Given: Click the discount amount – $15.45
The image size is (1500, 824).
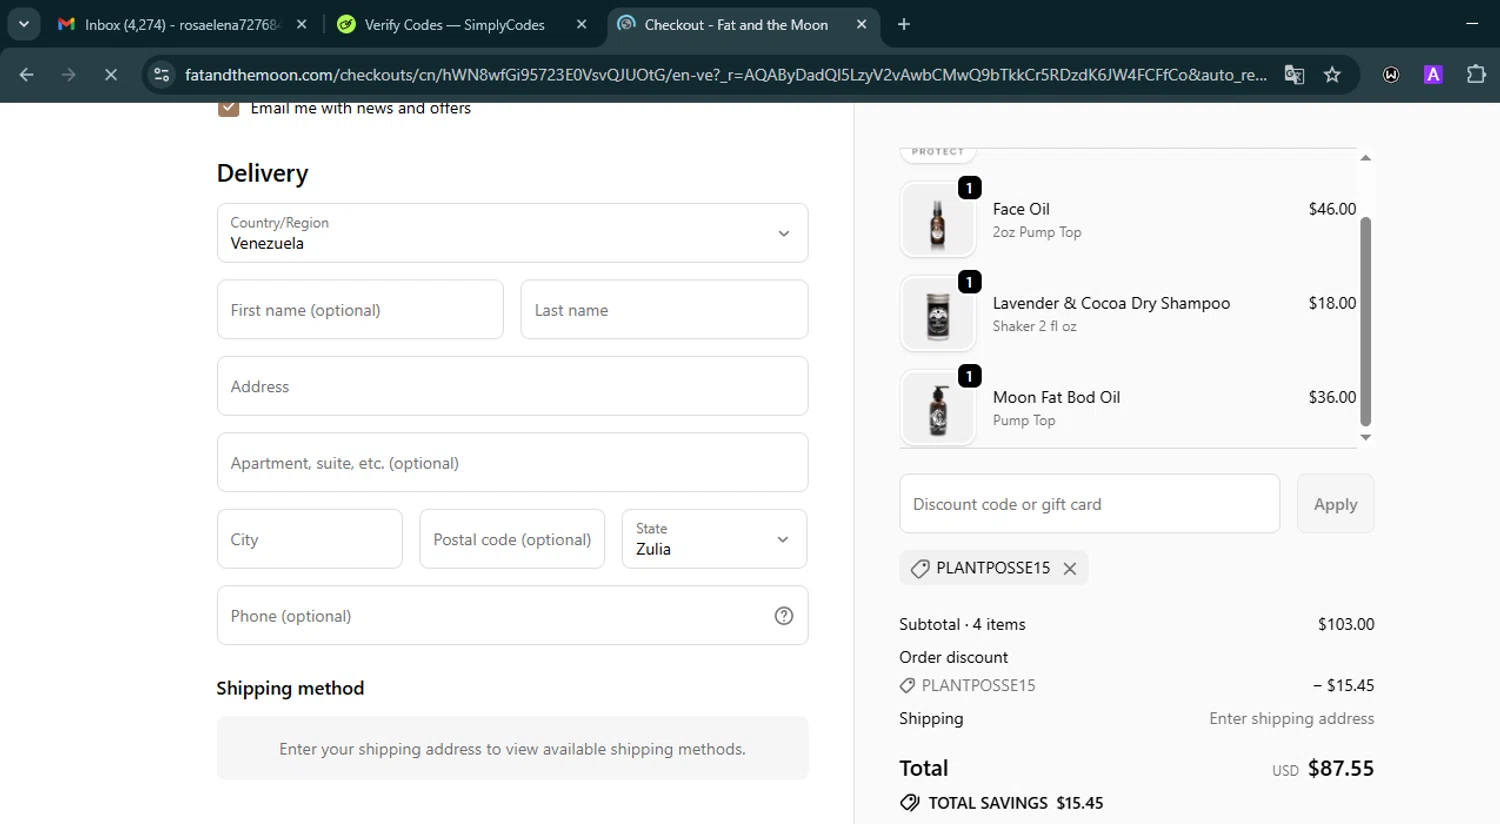Looking at the screenshot, I should click(x=1343, y=686).
